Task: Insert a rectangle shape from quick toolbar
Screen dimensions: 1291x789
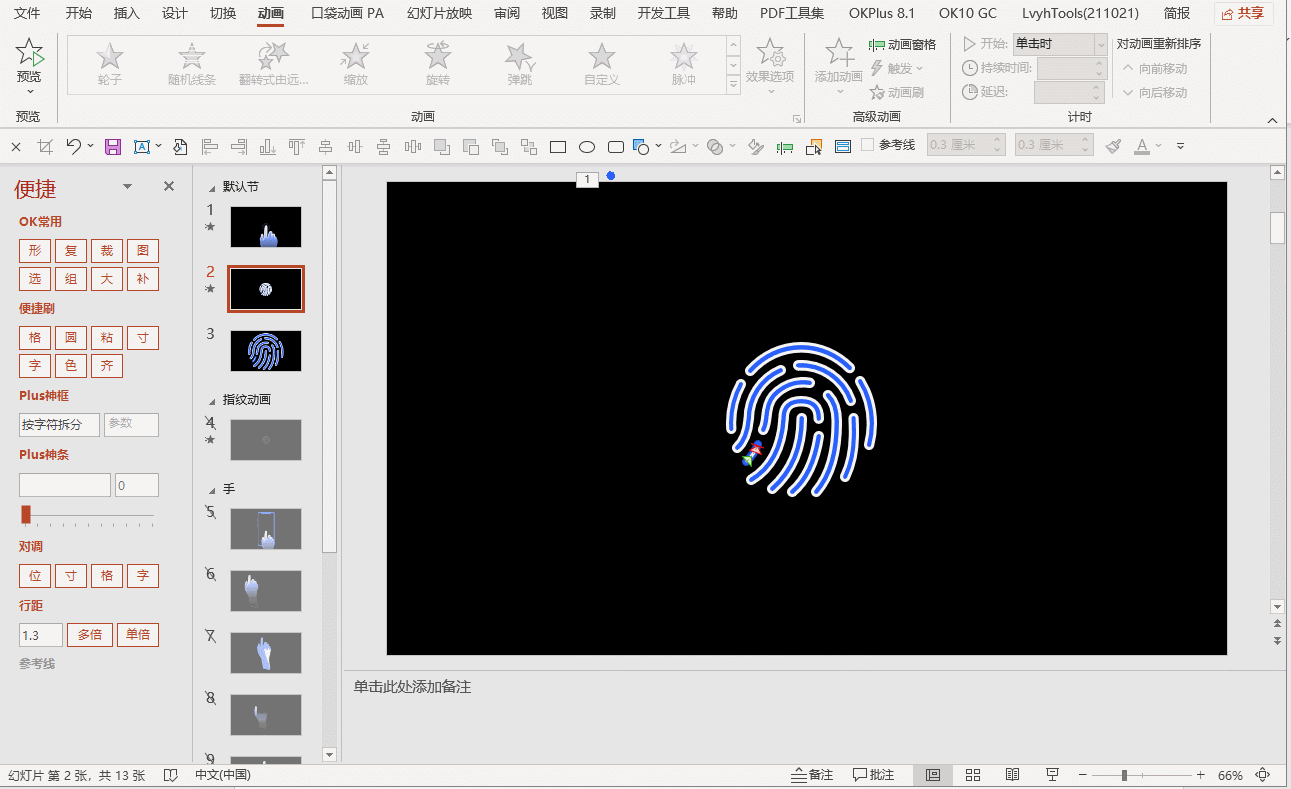Action: [558, 147]
